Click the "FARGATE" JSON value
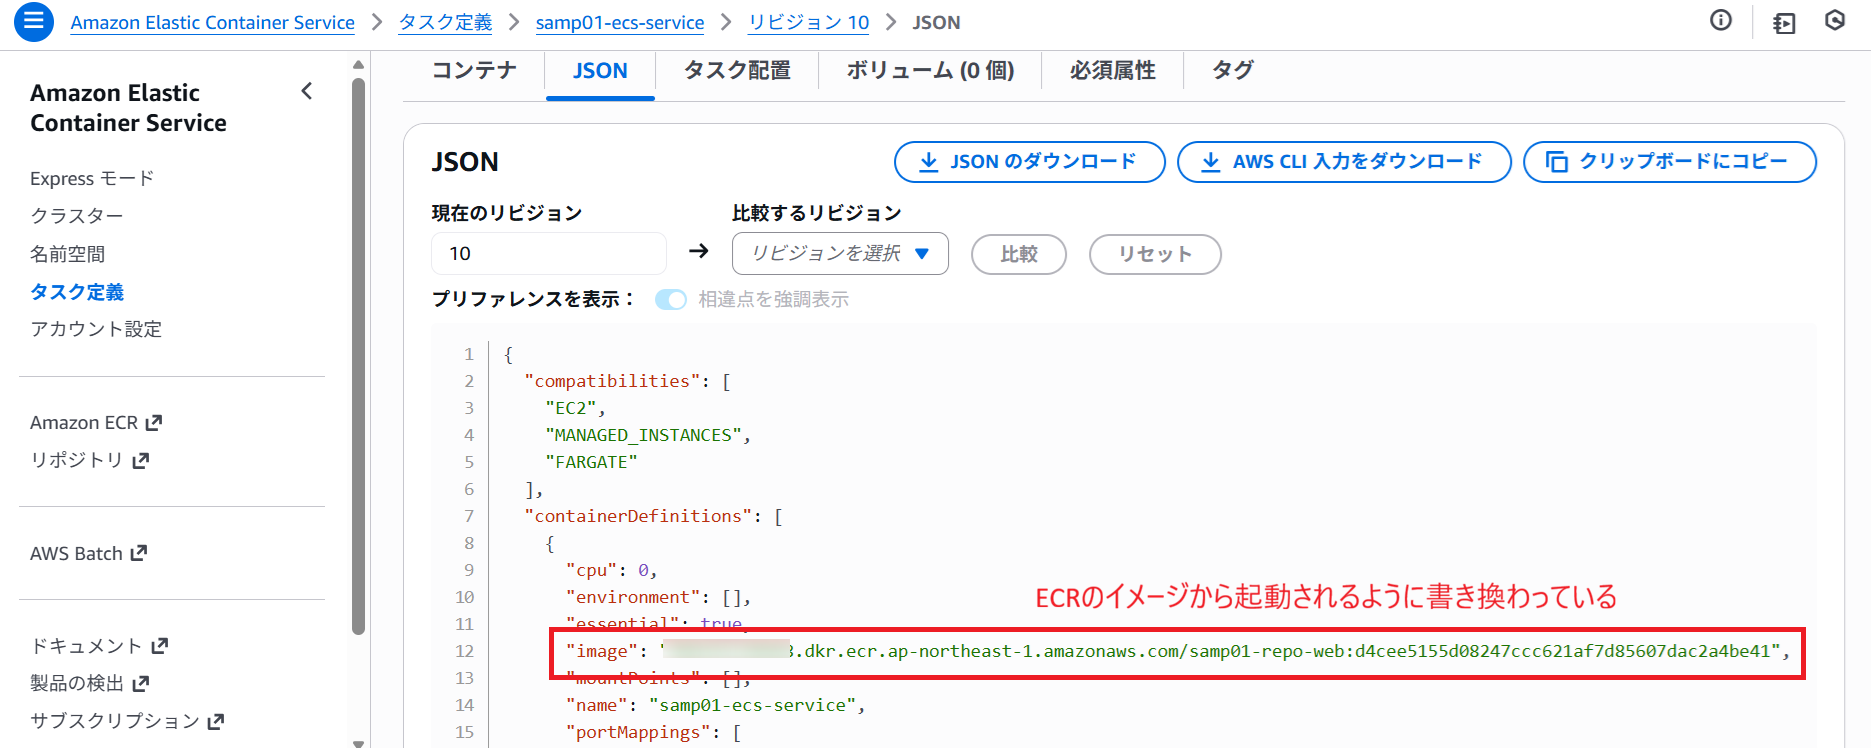The height and width of the screenshot is (748, 1871). pyautogui.click(x=591, y=462)
